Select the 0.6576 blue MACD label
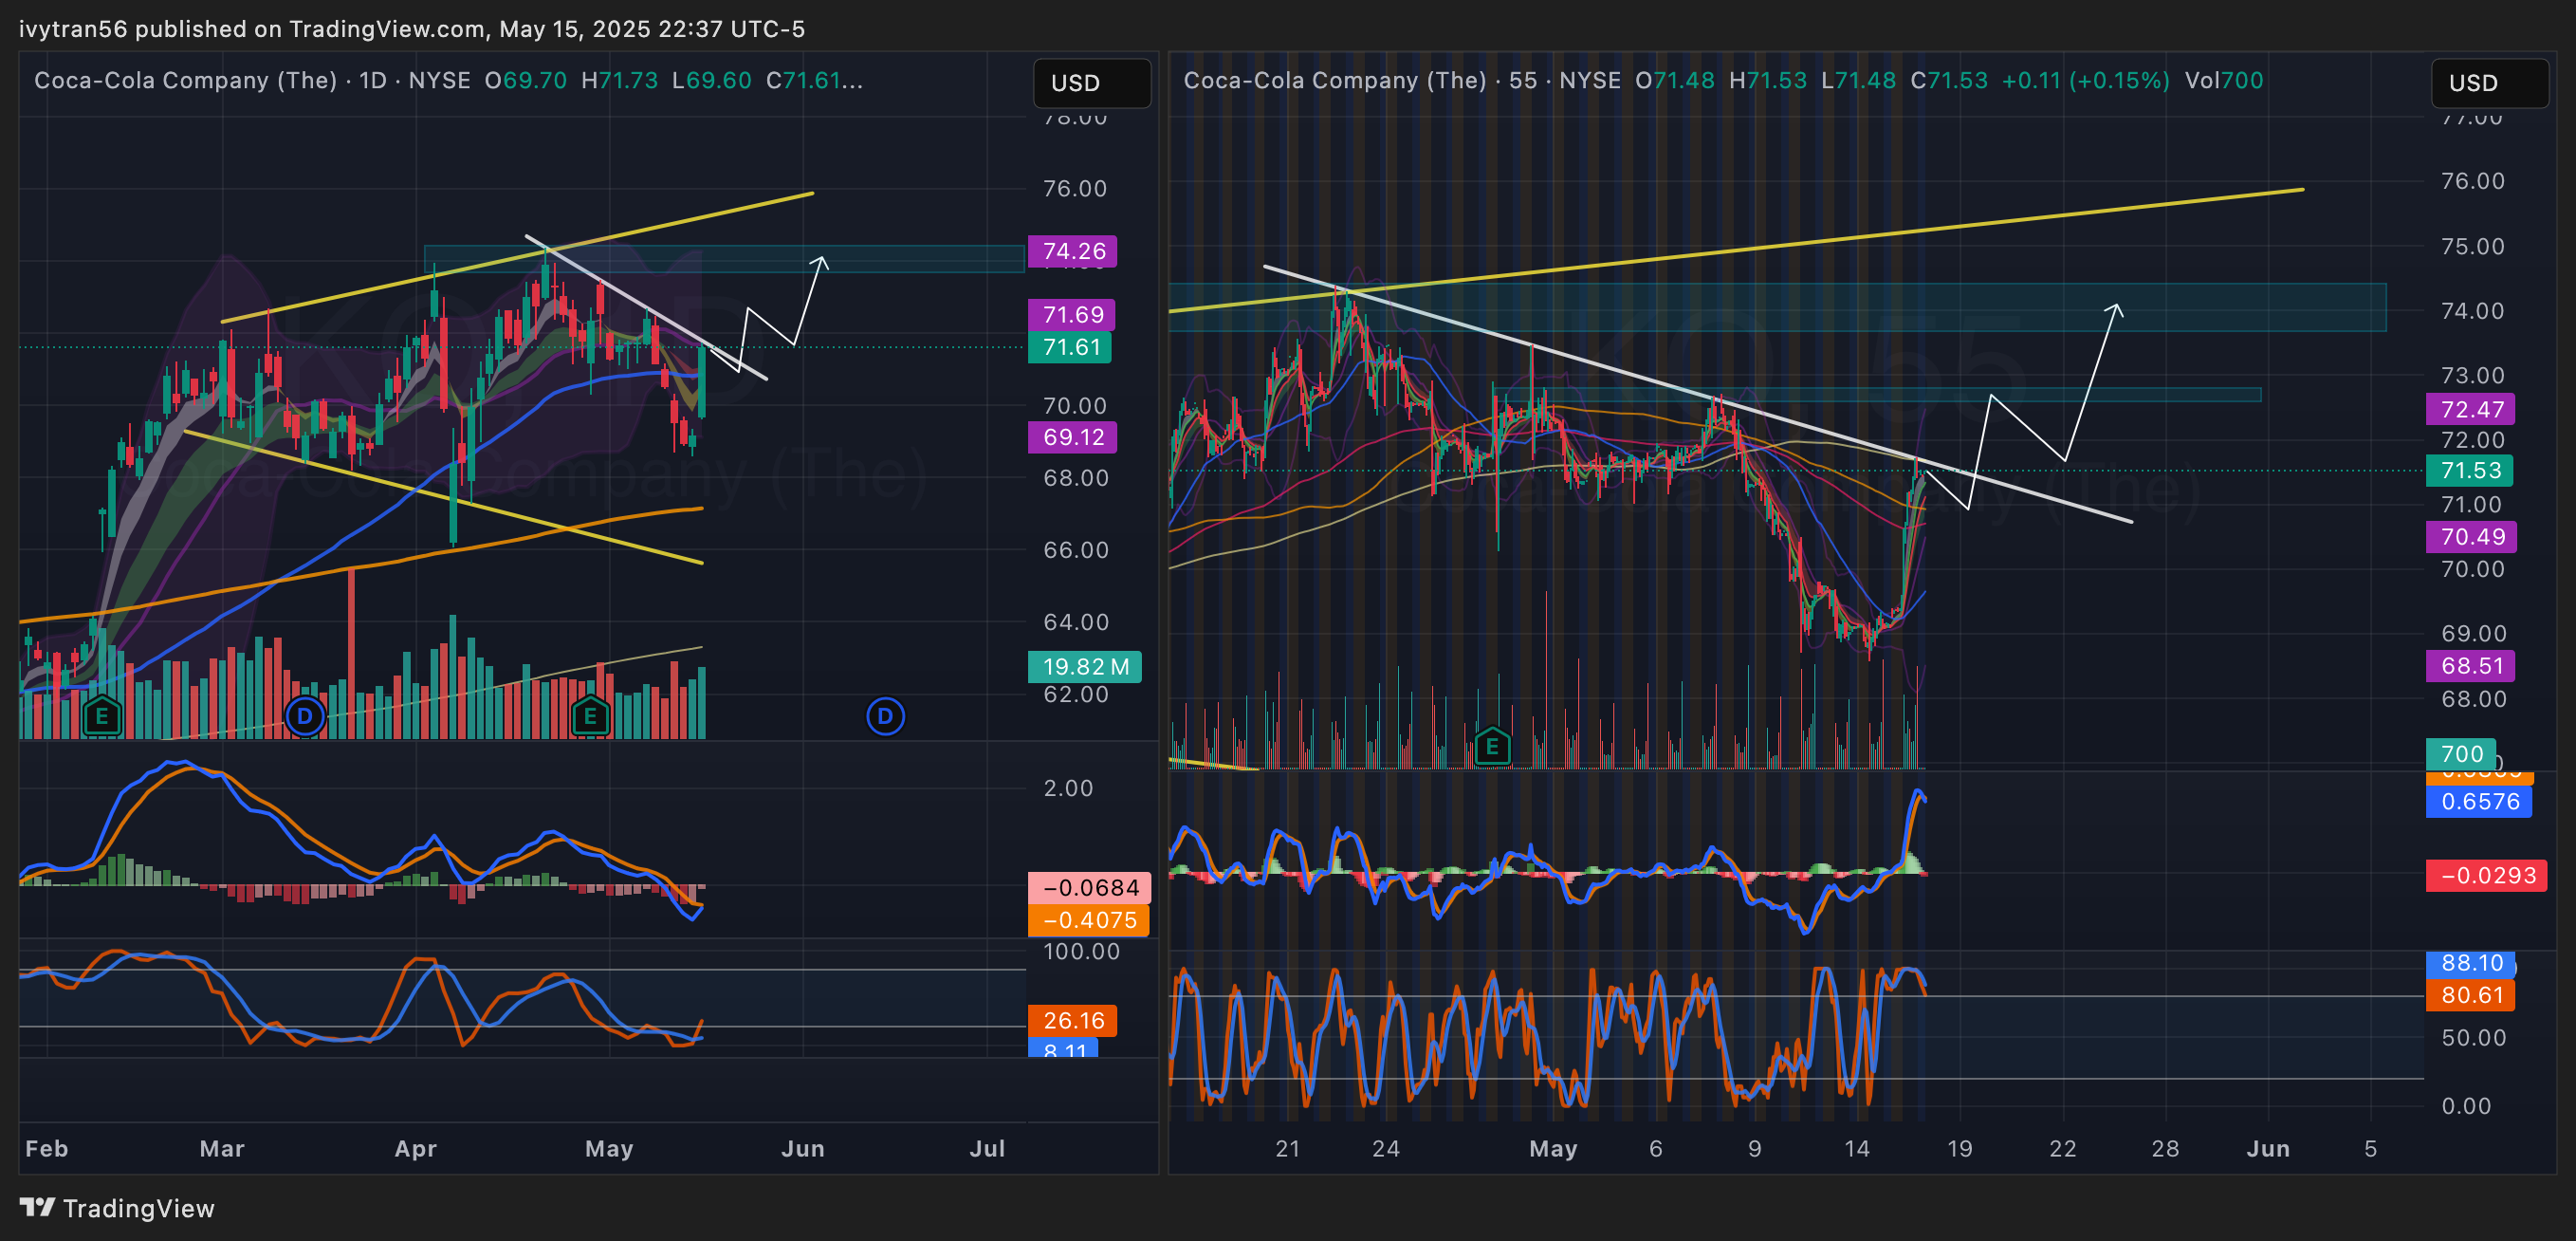 click(2480, 802)
